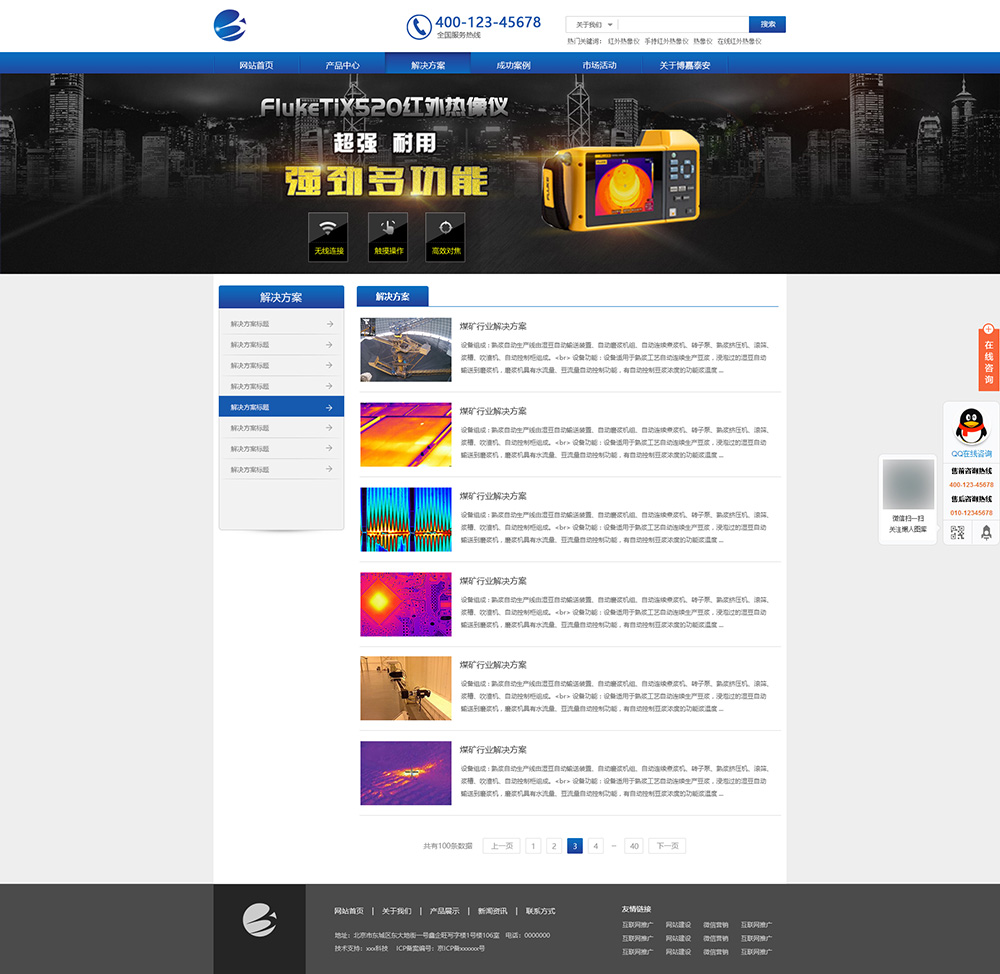Select the 解决方案 top navigation tab
Viewport: 1000px width, 974px height.
coord(428,65)
